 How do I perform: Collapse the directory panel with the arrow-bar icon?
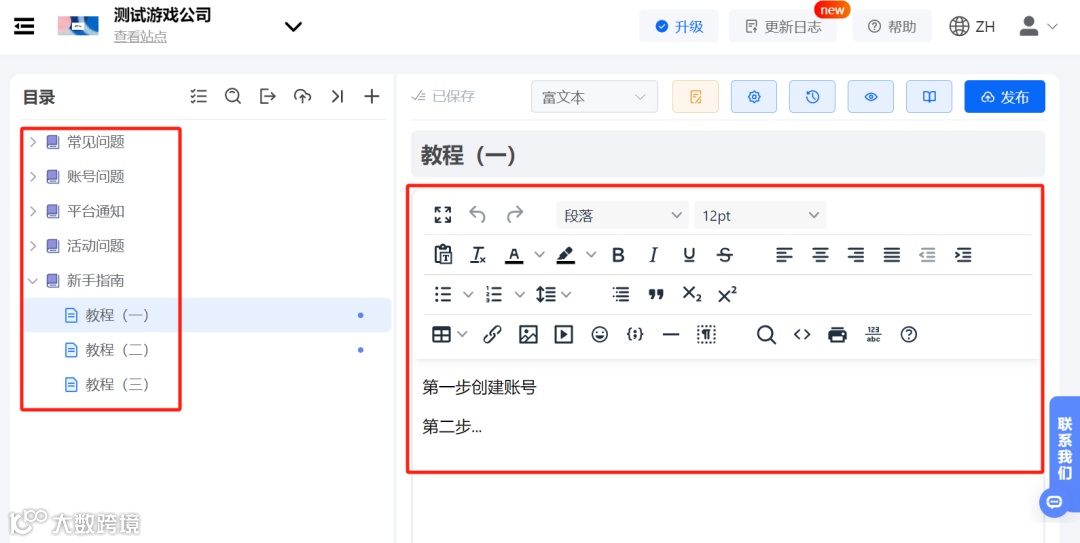click(337, 96)
